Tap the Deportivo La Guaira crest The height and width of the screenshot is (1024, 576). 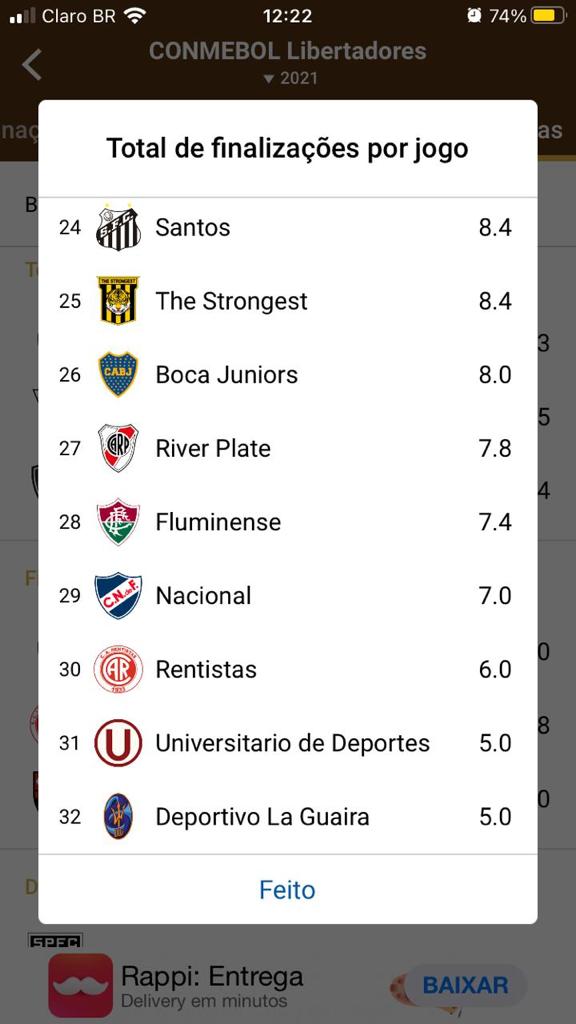point(118,816)
